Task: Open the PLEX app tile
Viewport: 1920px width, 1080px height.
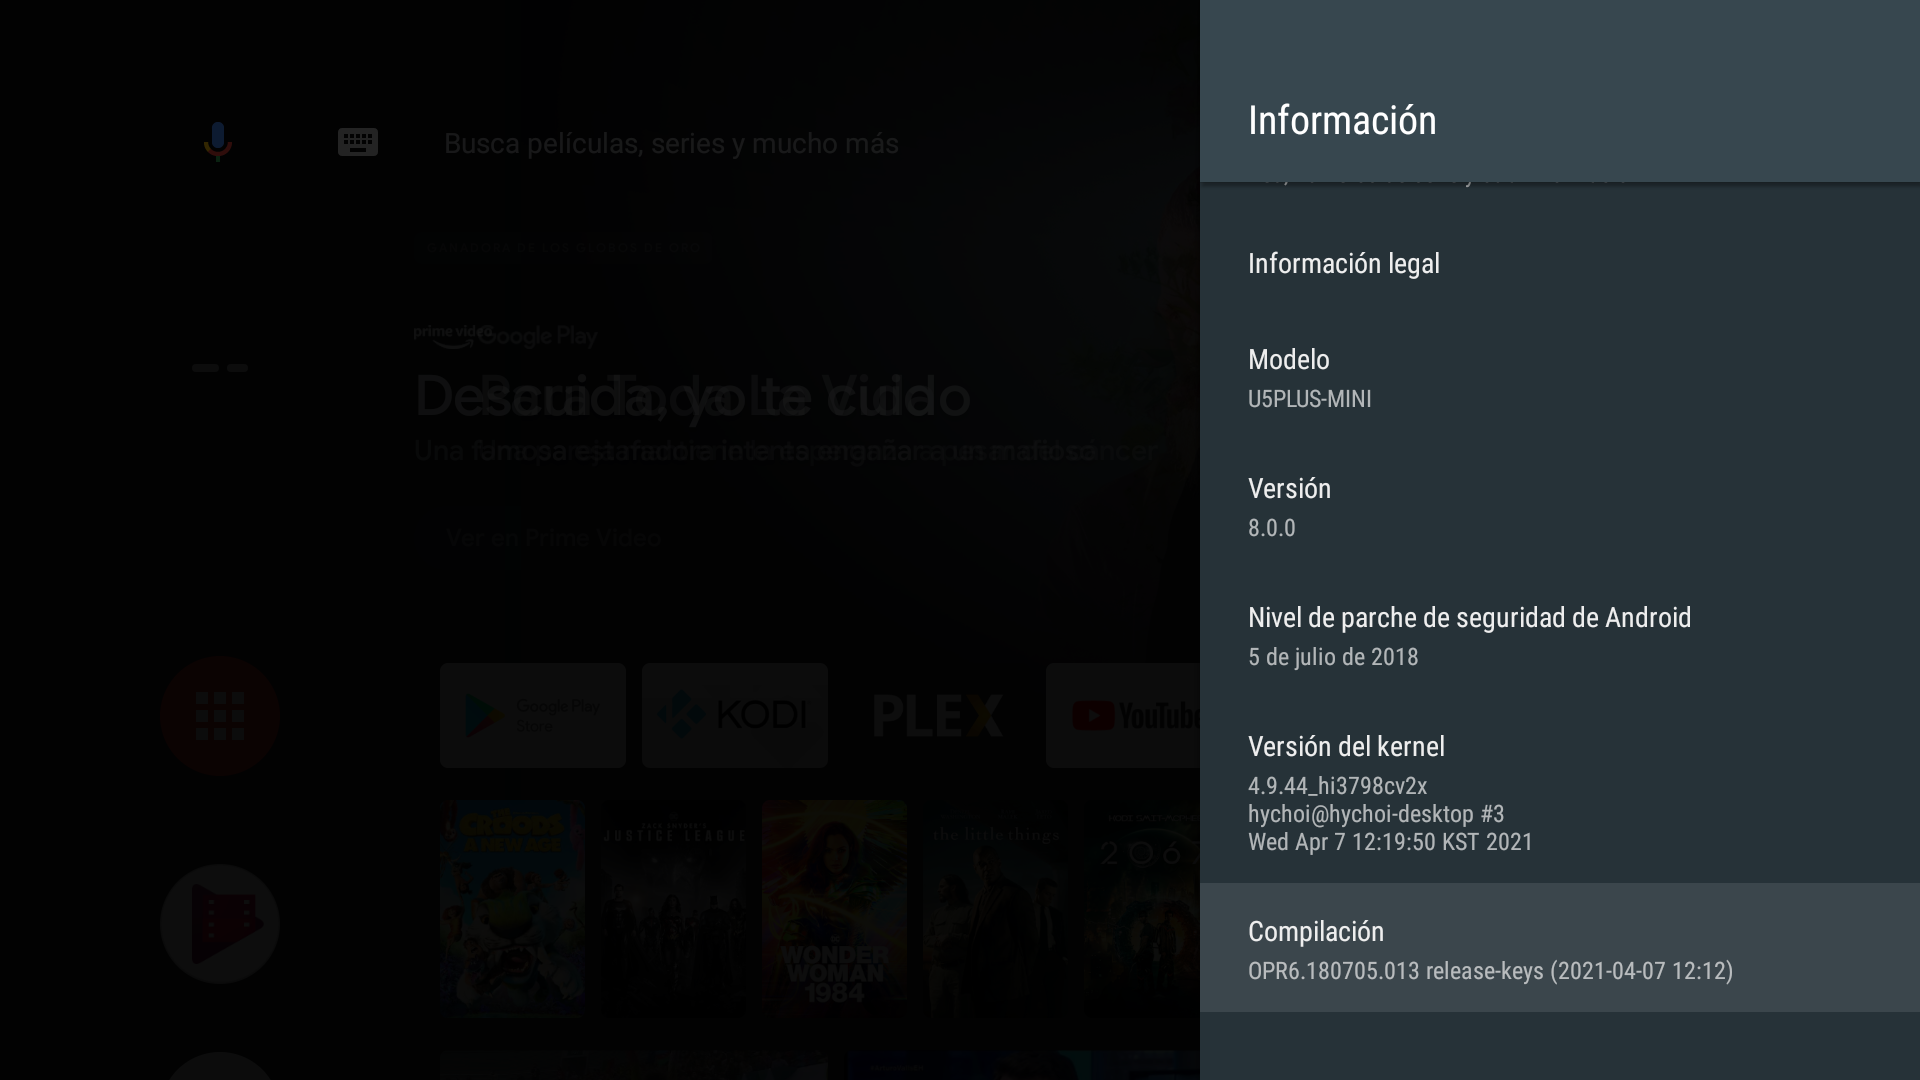Action: coord(937,715)
